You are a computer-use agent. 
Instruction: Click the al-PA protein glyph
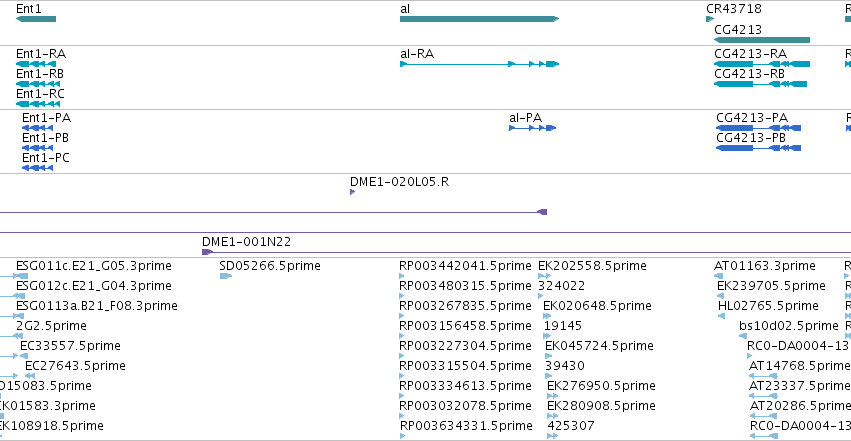point(532,128)
